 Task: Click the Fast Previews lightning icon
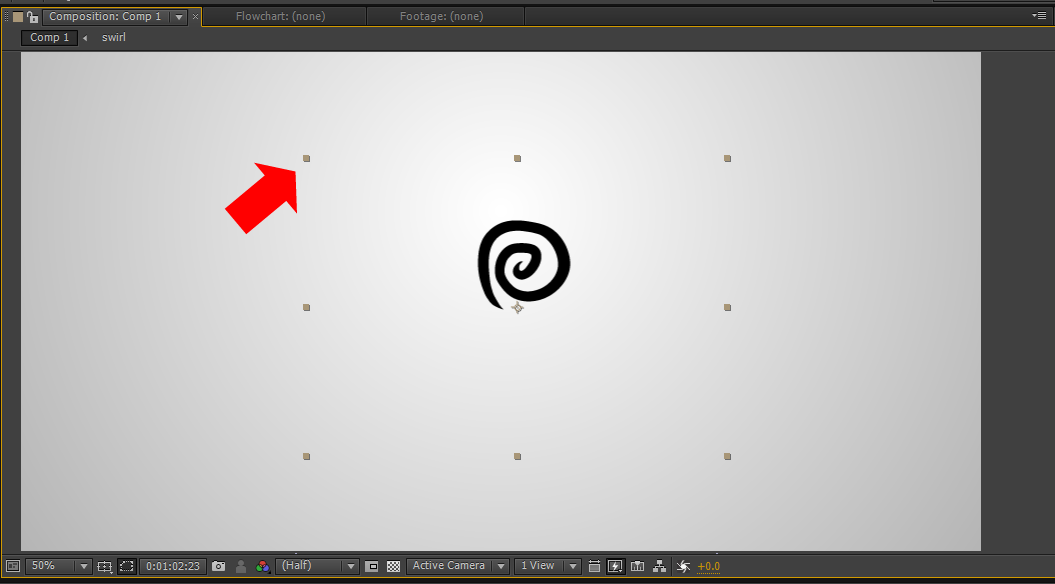point(615,566)
